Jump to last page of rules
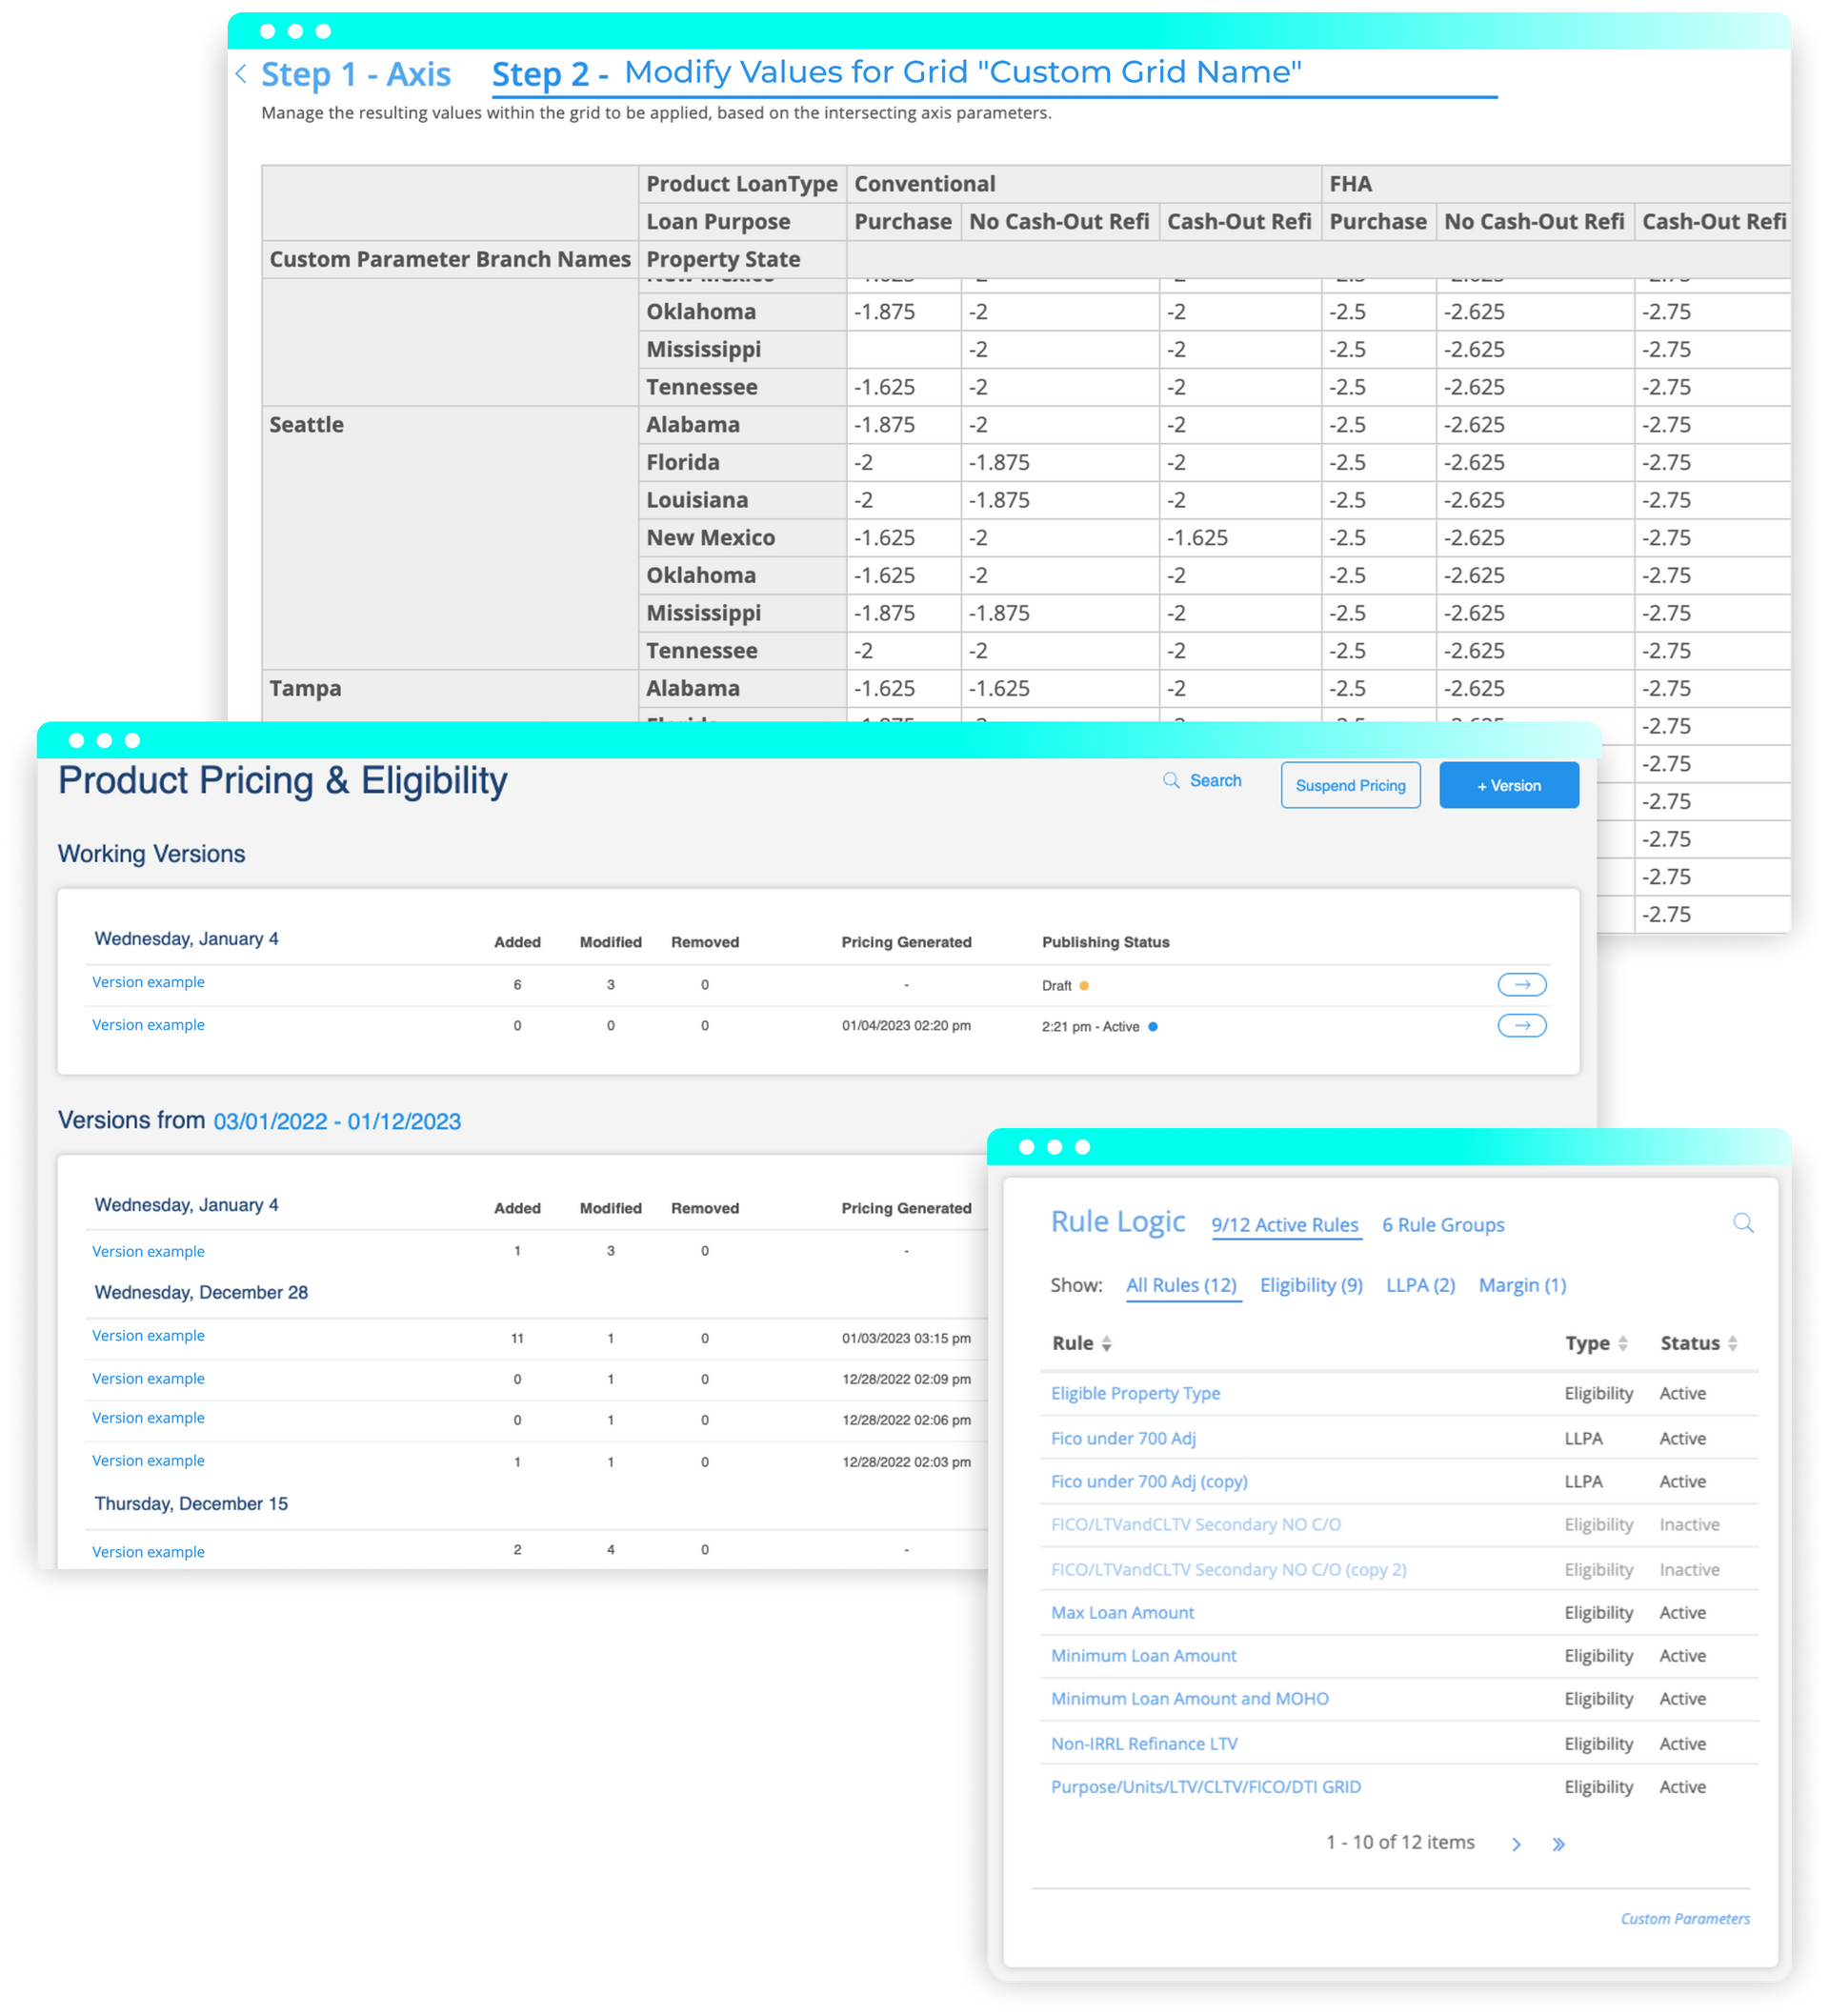The height and width of the screenshot is (2016, 1829). point(1558,1844)
